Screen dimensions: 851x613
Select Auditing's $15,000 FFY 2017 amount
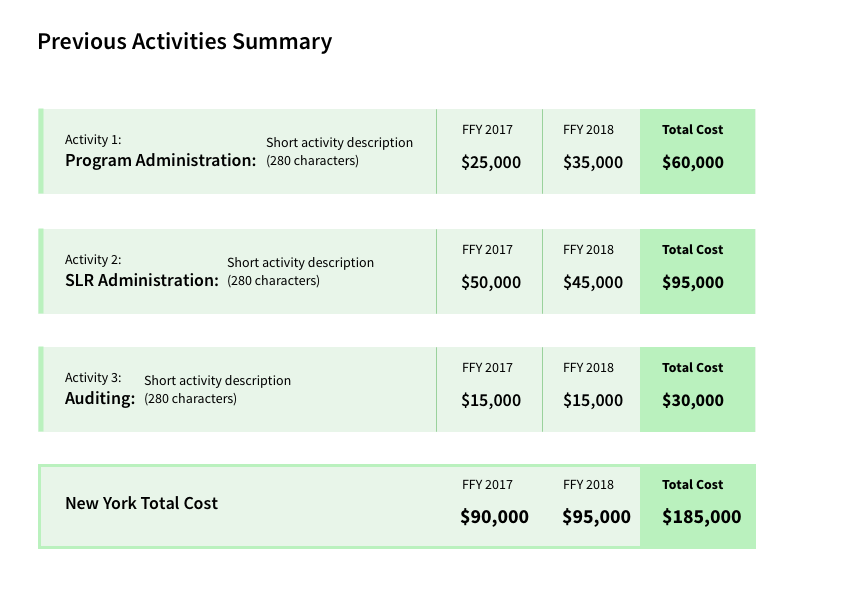[490, 401]
